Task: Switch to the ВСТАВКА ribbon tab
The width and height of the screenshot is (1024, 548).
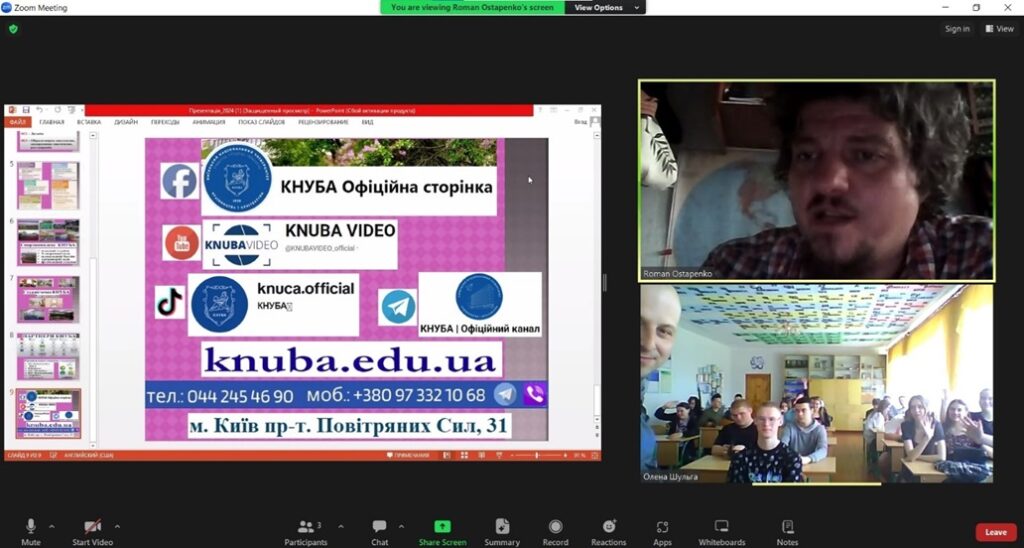Action: point(89,122)
